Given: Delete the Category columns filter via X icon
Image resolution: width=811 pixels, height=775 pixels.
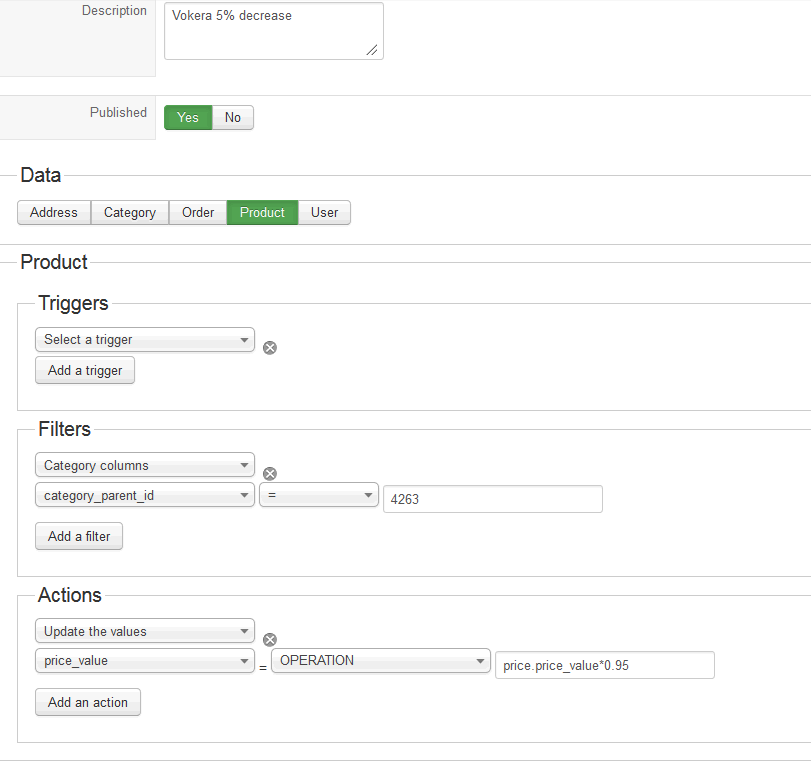Looking at the screenshot, I should [270, 474].
